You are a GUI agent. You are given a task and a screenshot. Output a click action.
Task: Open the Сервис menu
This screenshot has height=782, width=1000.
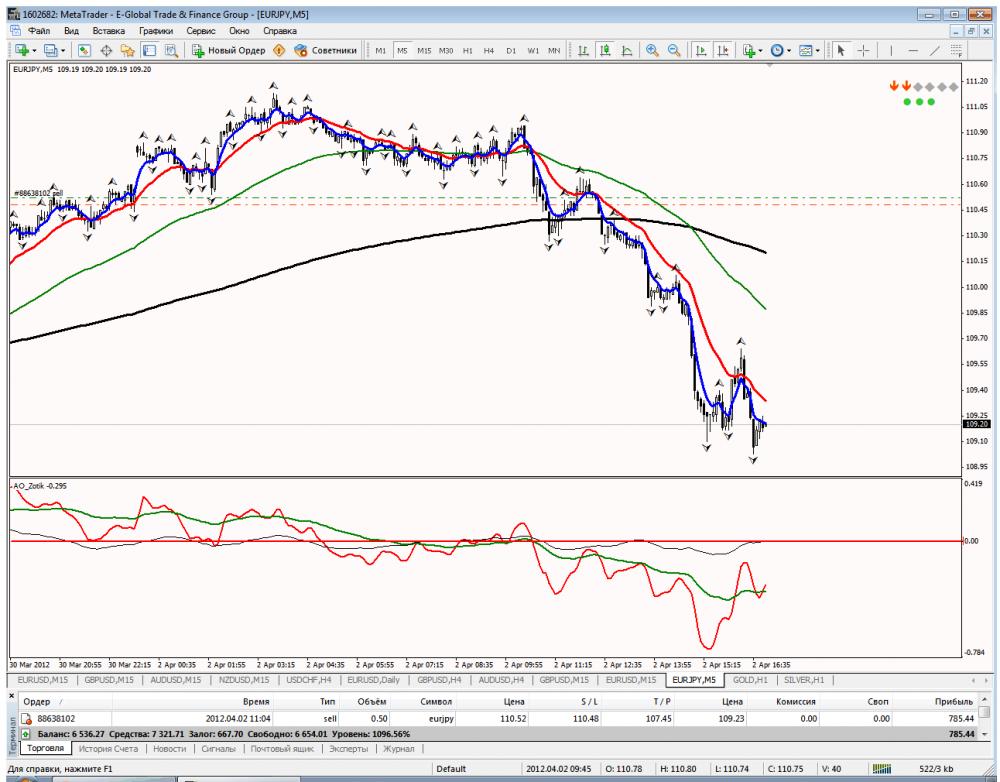201,31
